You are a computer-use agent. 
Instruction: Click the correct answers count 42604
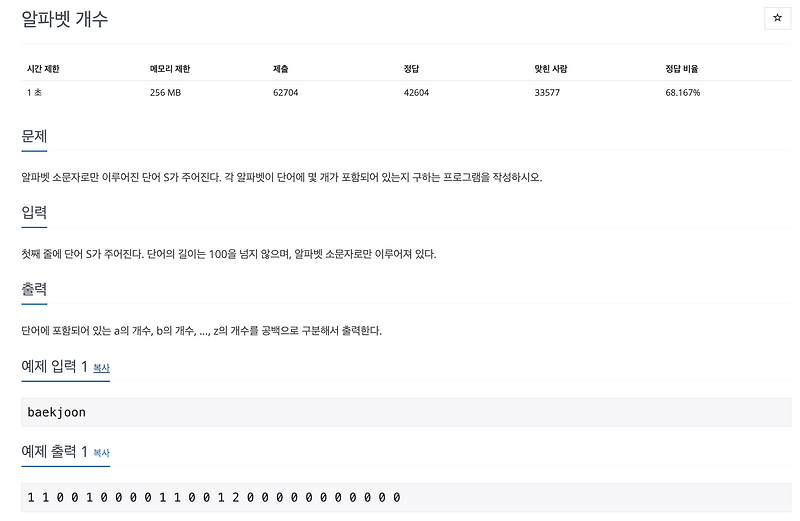point(416,93)
